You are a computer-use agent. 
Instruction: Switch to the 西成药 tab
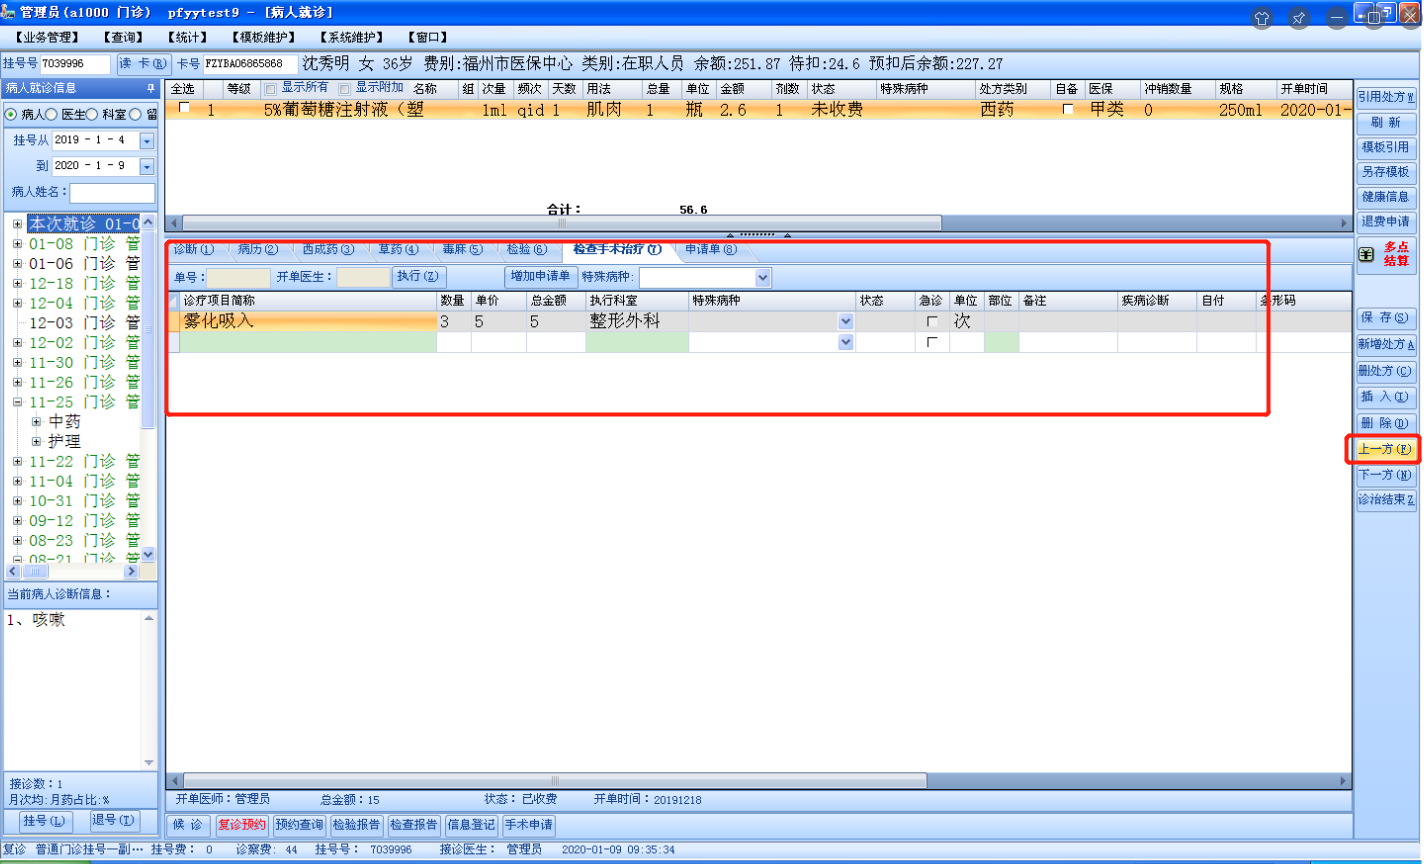coord(328,250)
